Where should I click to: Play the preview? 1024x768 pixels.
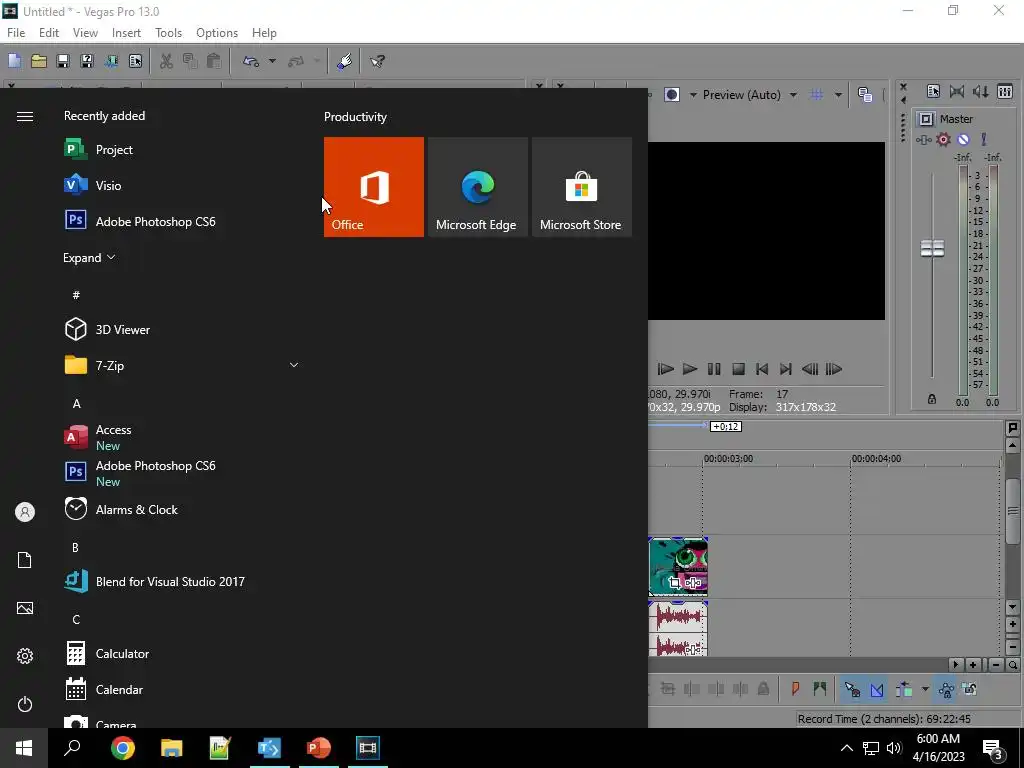(690, 369)
